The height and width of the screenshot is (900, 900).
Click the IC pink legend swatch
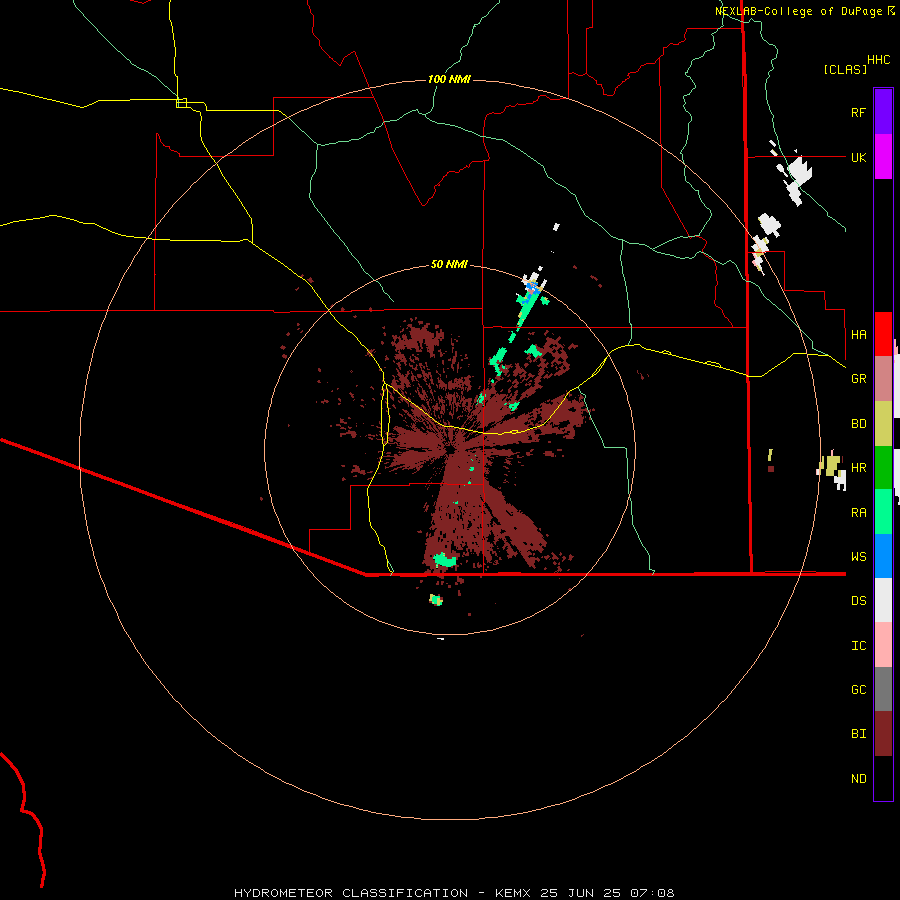883,645
